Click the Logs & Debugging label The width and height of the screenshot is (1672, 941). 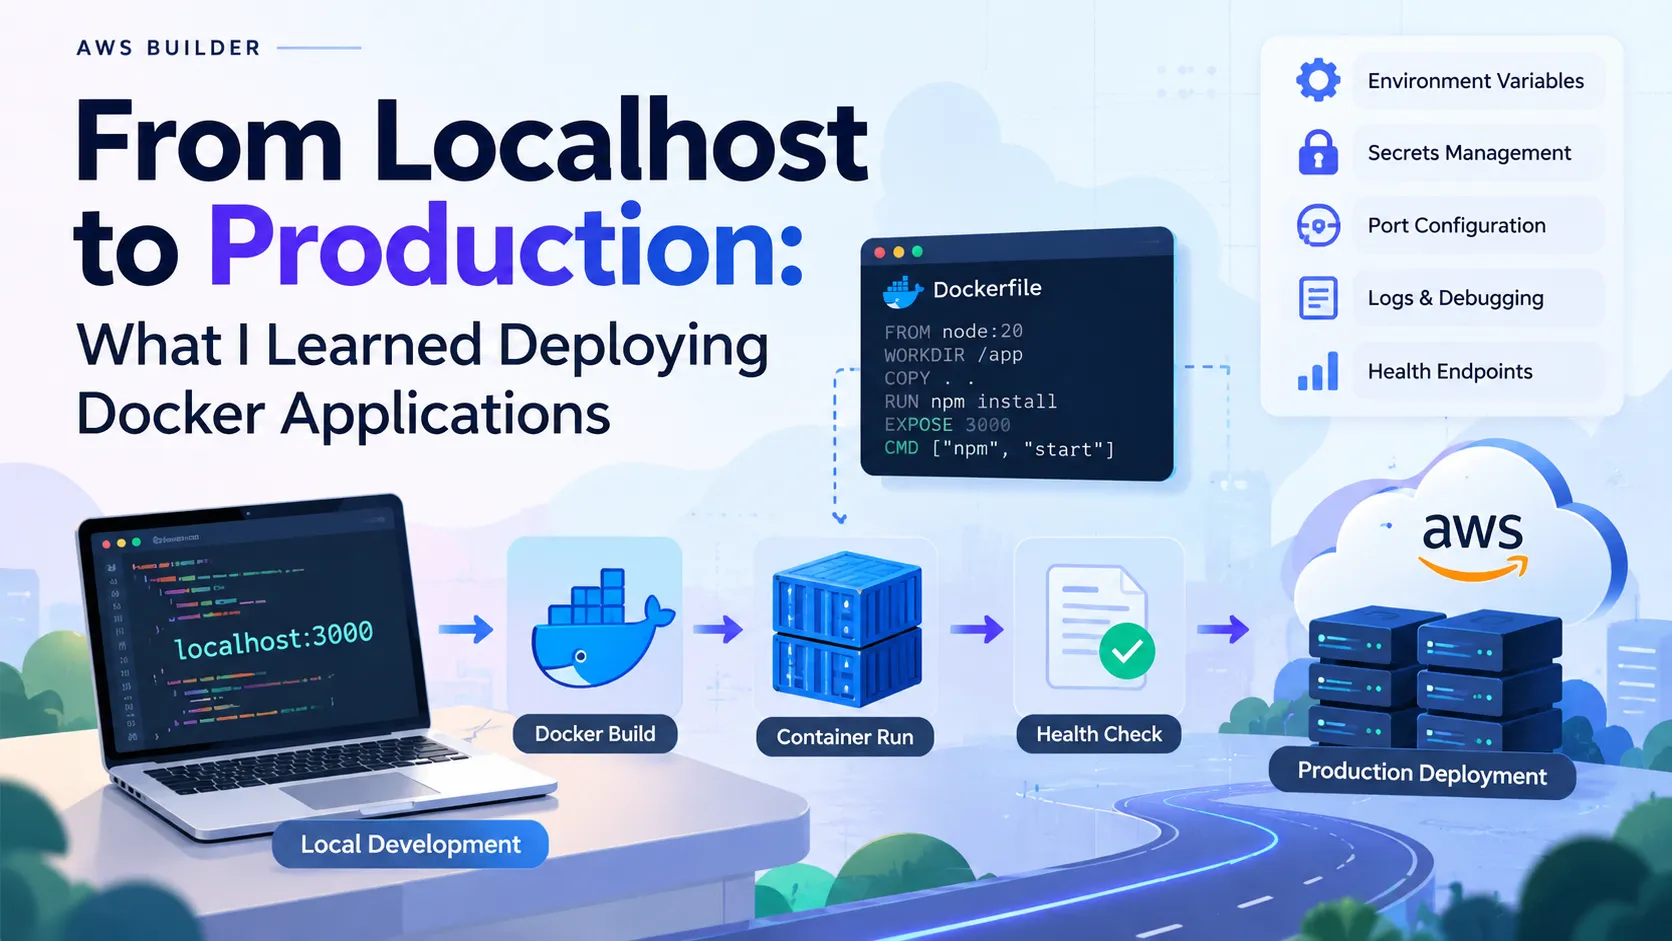pyautogui.click(x=1455, y=298)
